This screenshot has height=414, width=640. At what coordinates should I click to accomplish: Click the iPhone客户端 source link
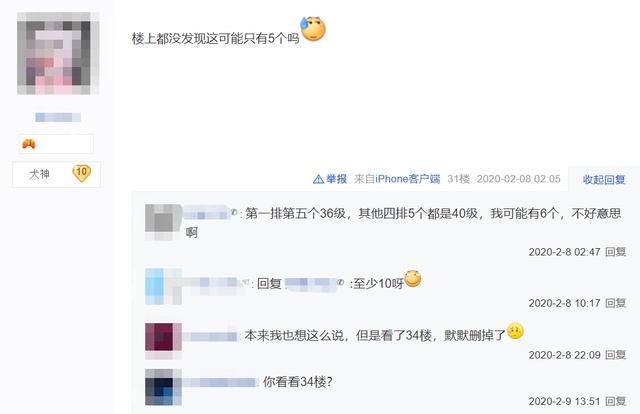pyautogui.click(x=407, y=179)
